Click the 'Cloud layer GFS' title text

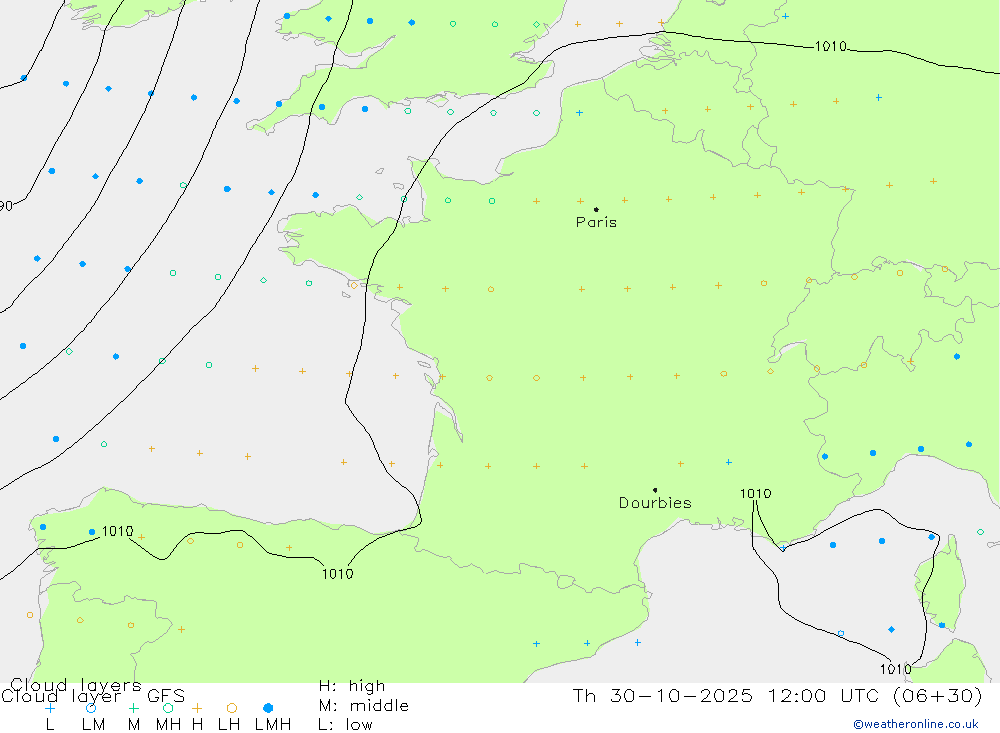pyautogui.click(x=93, y=696)
